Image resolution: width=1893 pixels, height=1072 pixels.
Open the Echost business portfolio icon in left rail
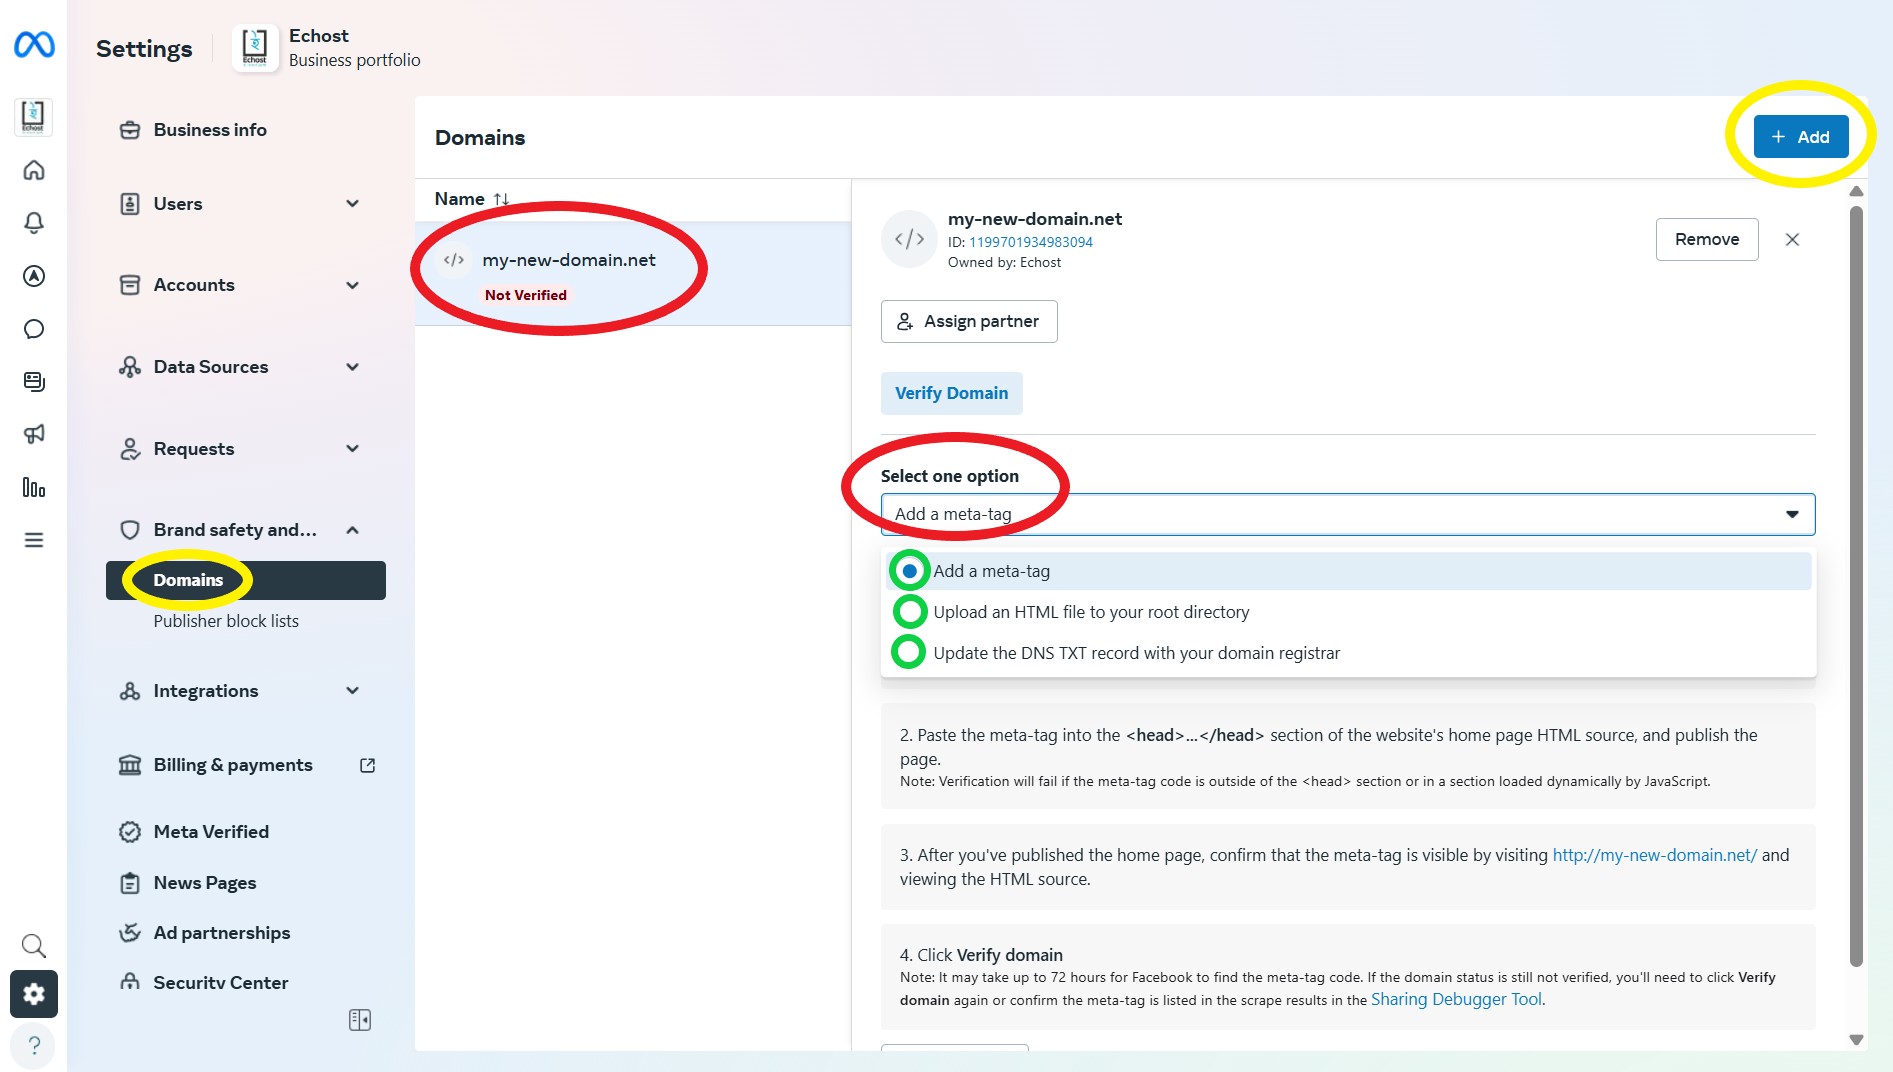coord(33,117)
